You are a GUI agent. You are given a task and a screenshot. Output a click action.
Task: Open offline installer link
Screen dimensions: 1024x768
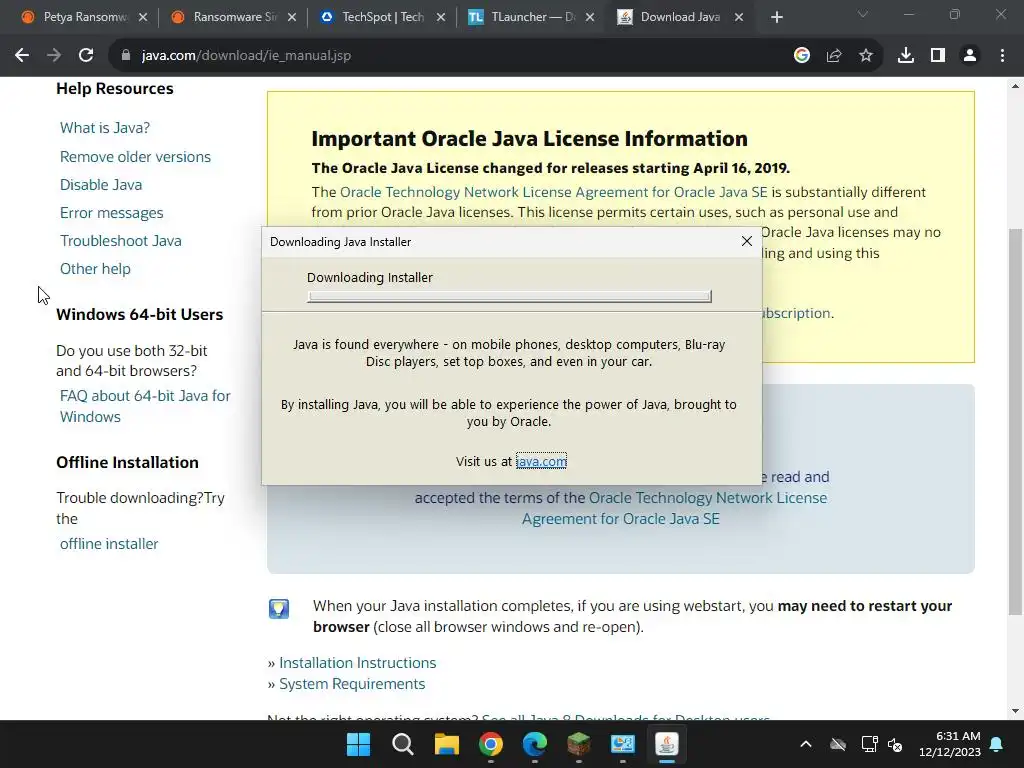tap(109, 544)
